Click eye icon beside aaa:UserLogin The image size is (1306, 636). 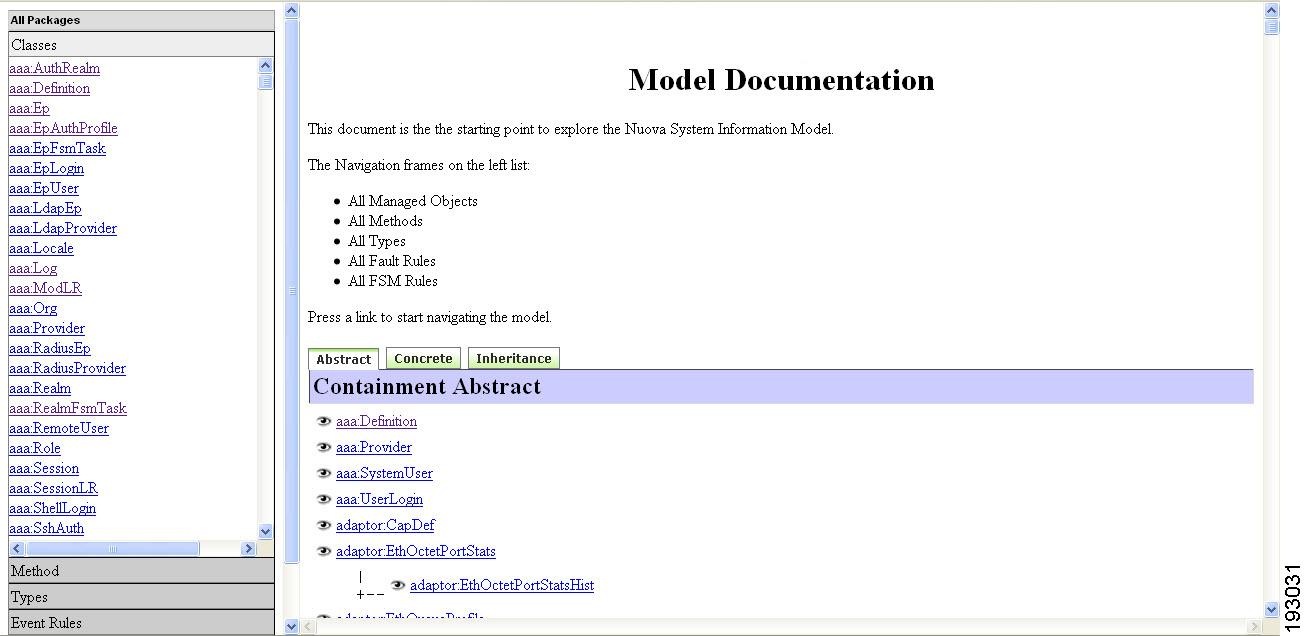[x=324, y=499]
